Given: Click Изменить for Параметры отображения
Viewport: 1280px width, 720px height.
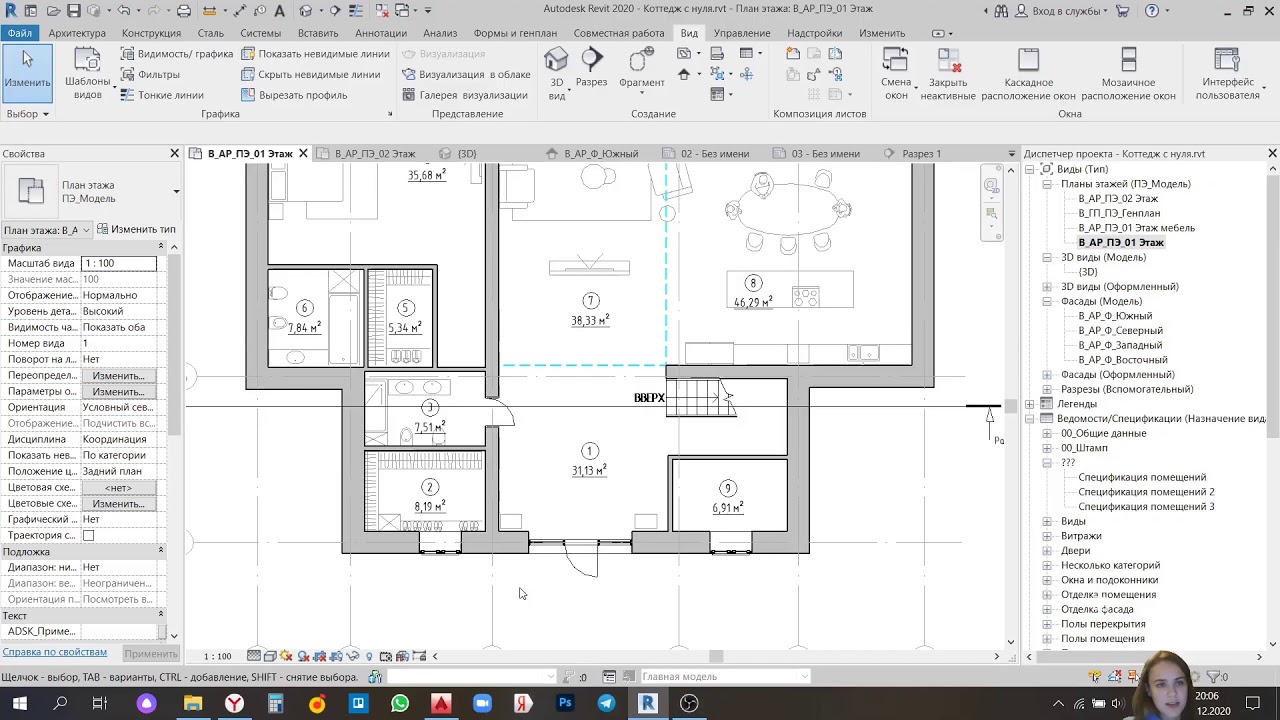Looking at the screenshot, I should point(119,391).
